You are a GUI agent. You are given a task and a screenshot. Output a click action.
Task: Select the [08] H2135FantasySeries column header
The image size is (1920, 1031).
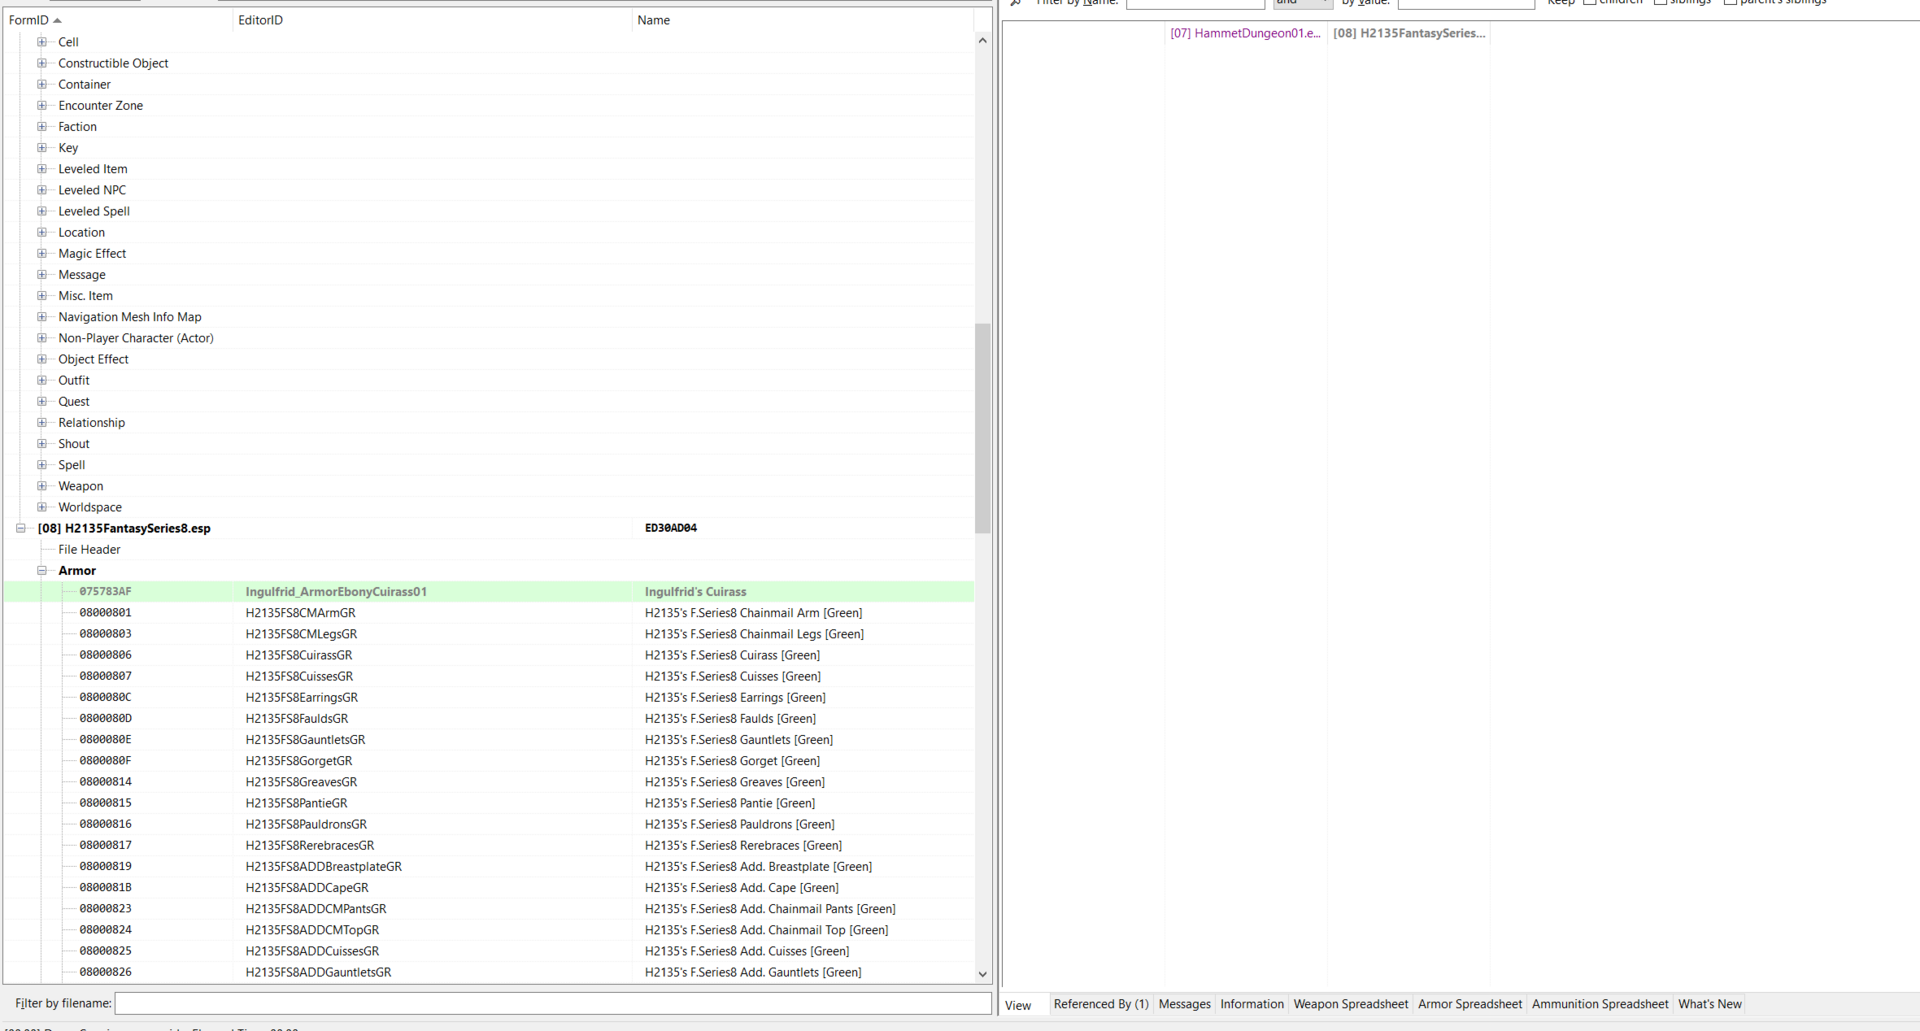(x=1409, y=33)
